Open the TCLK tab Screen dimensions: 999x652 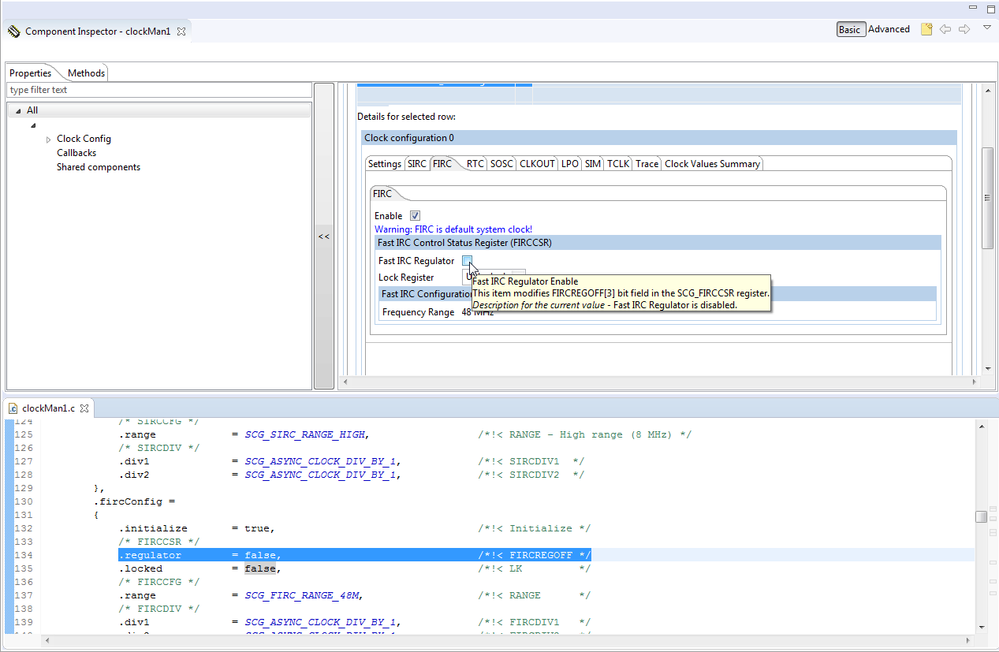click(x=618, y=164)
